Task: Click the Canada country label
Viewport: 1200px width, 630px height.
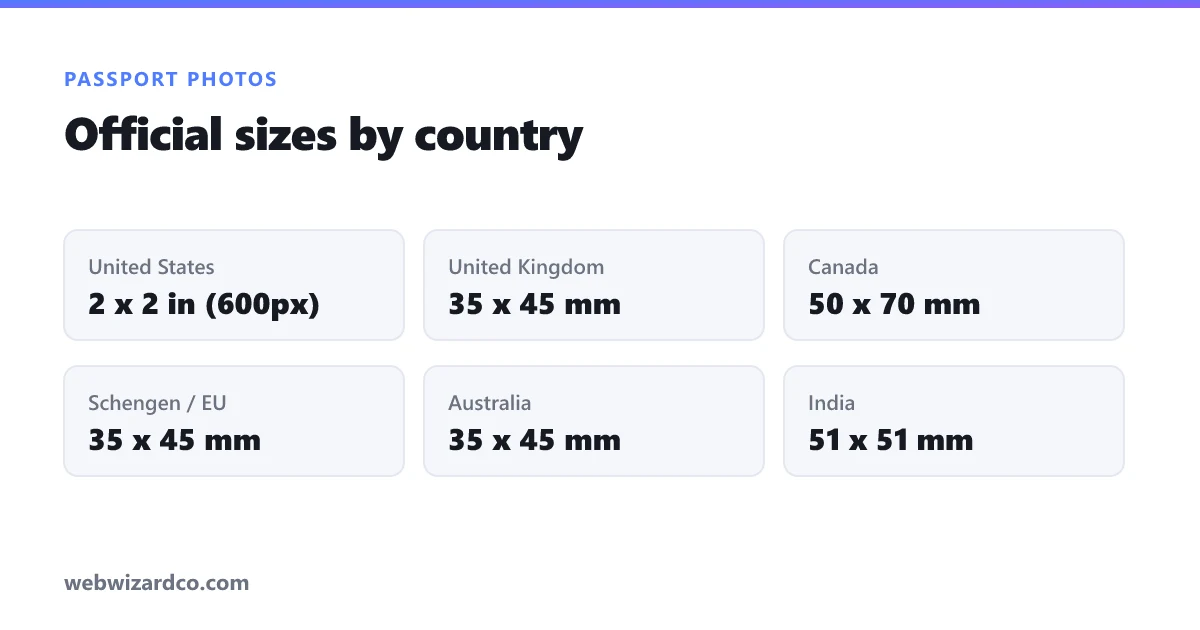Action: 843,267
